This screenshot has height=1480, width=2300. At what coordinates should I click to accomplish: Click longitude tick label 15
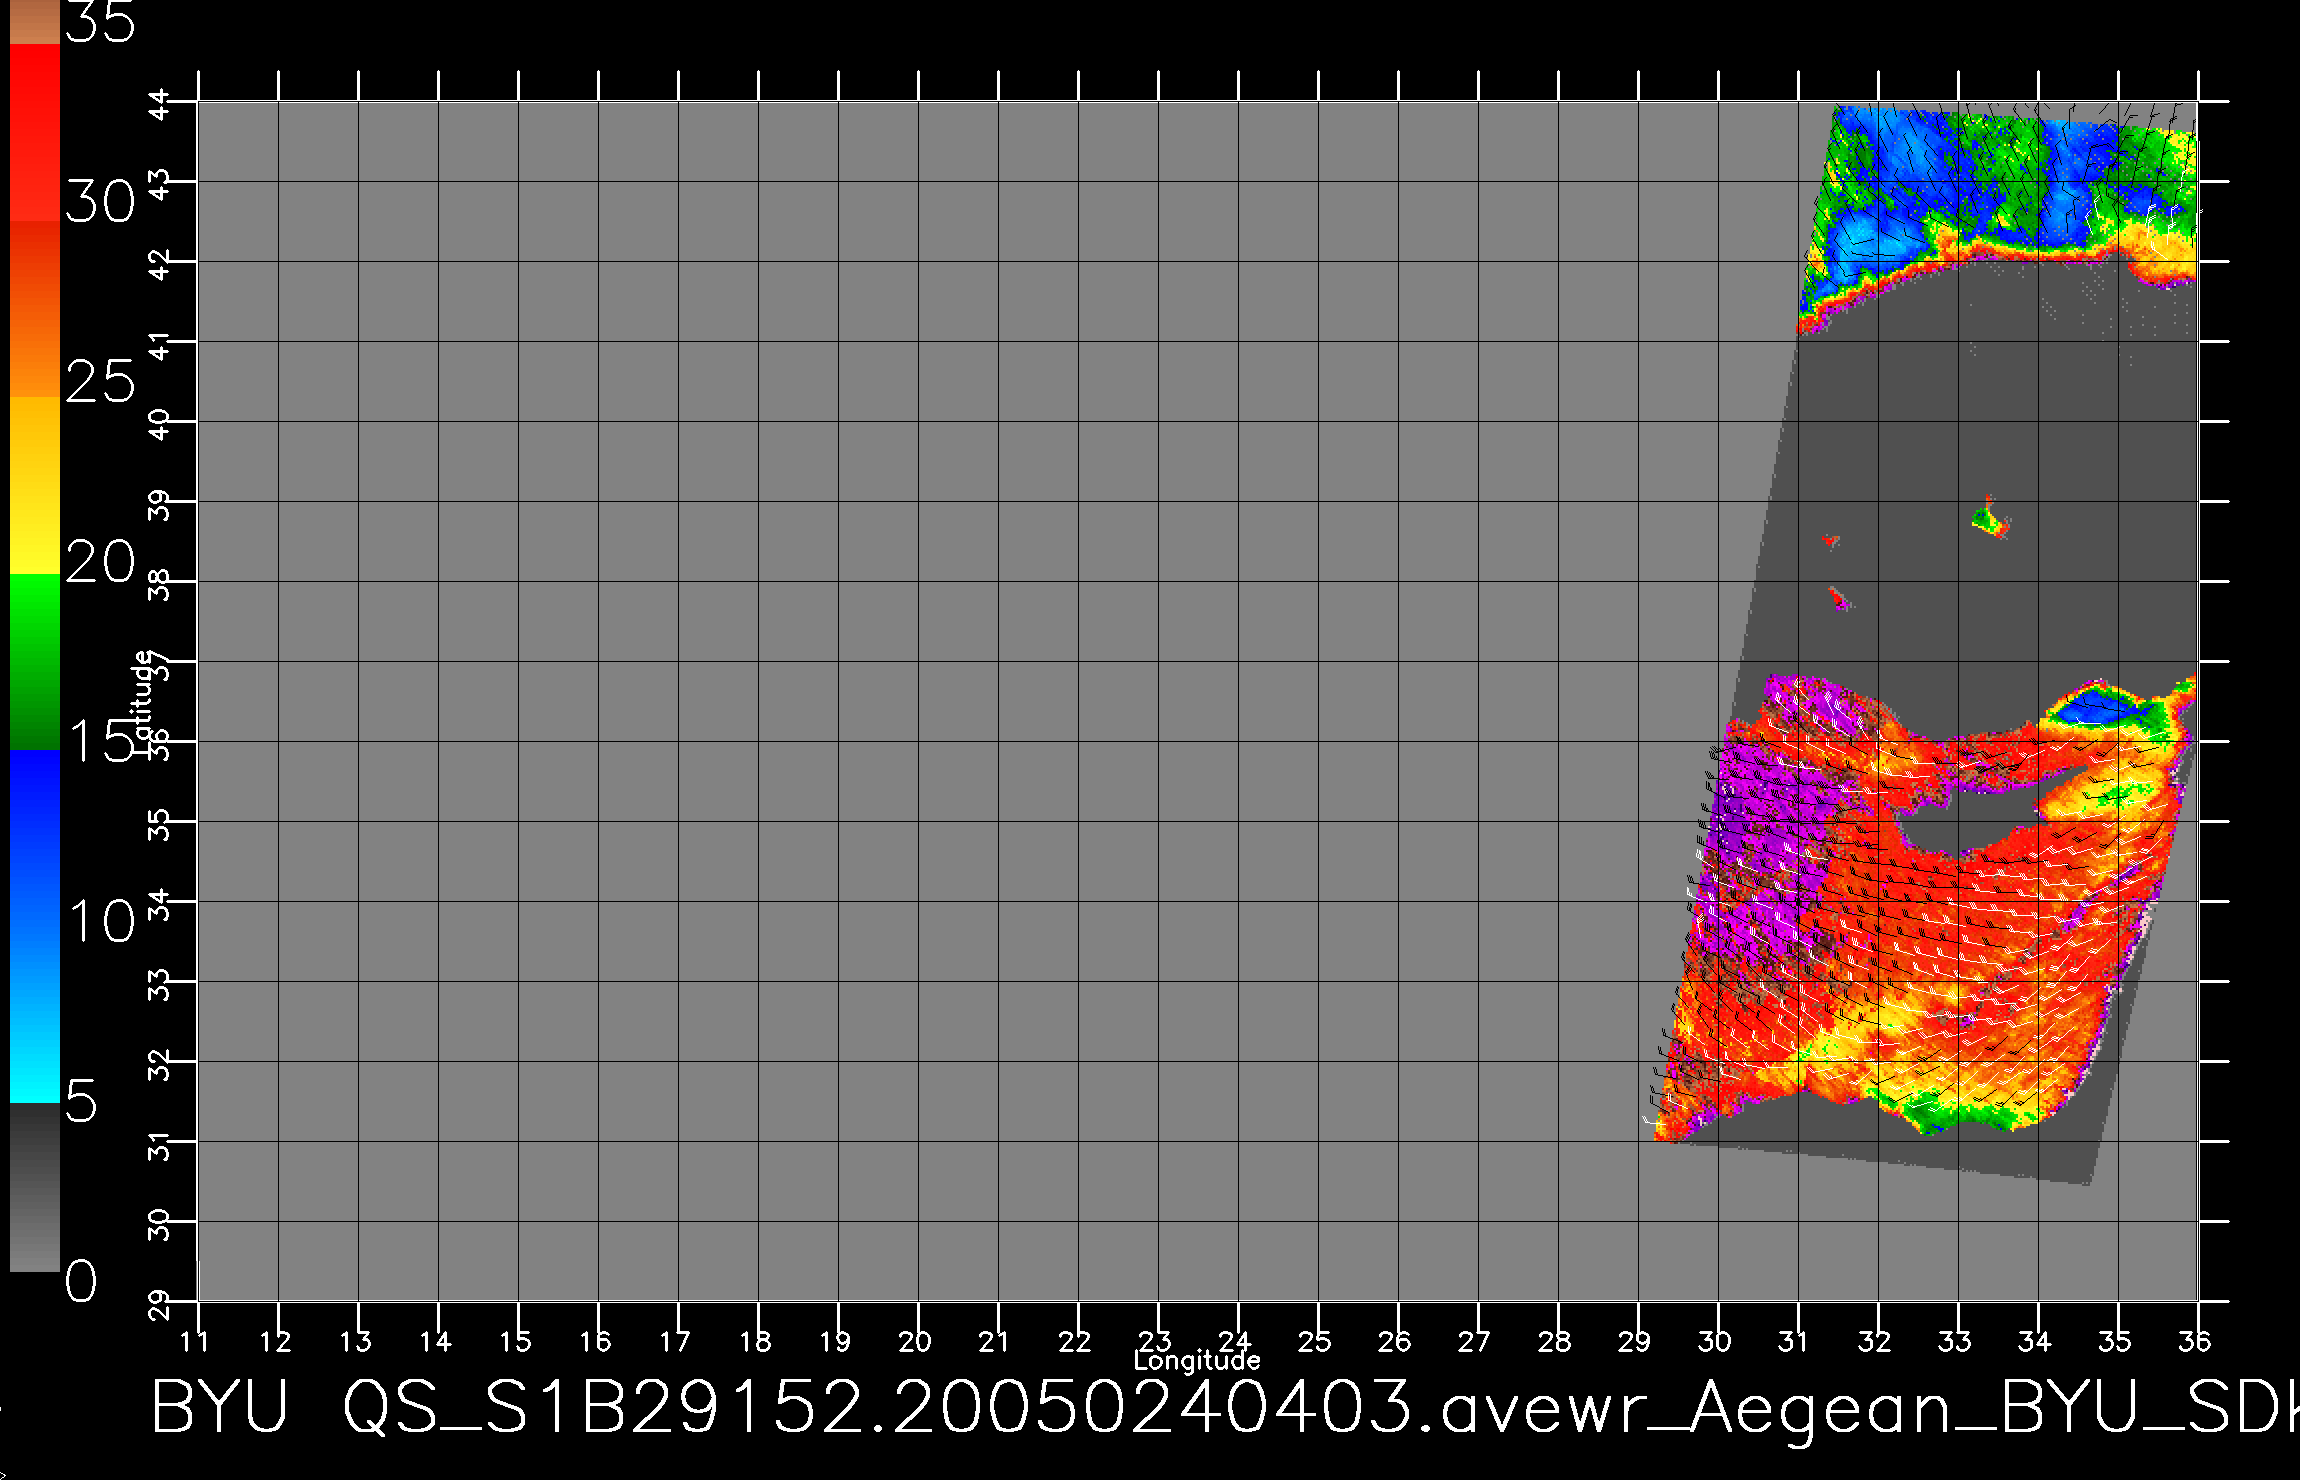tap(515, 1341)
